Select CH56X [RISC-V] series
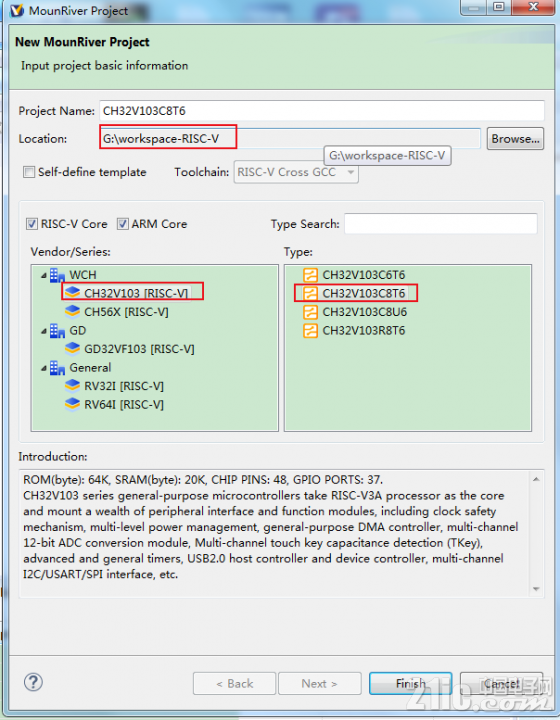 click(x=126, y=312)
